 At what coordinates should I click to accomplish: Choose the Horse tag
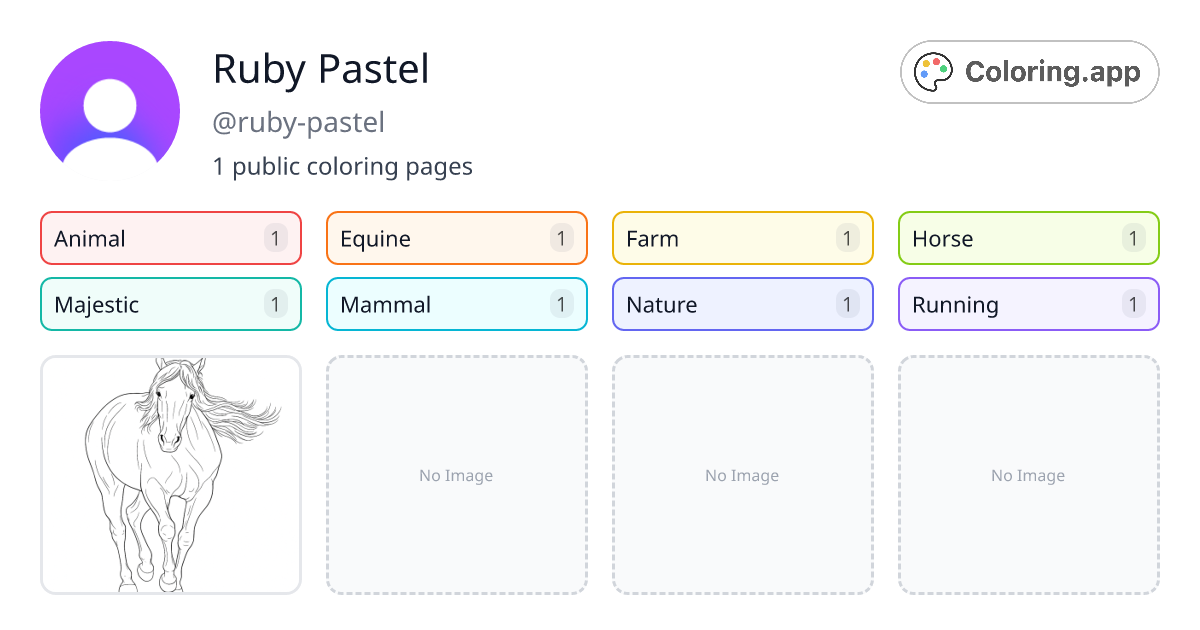click(1029, 238)
